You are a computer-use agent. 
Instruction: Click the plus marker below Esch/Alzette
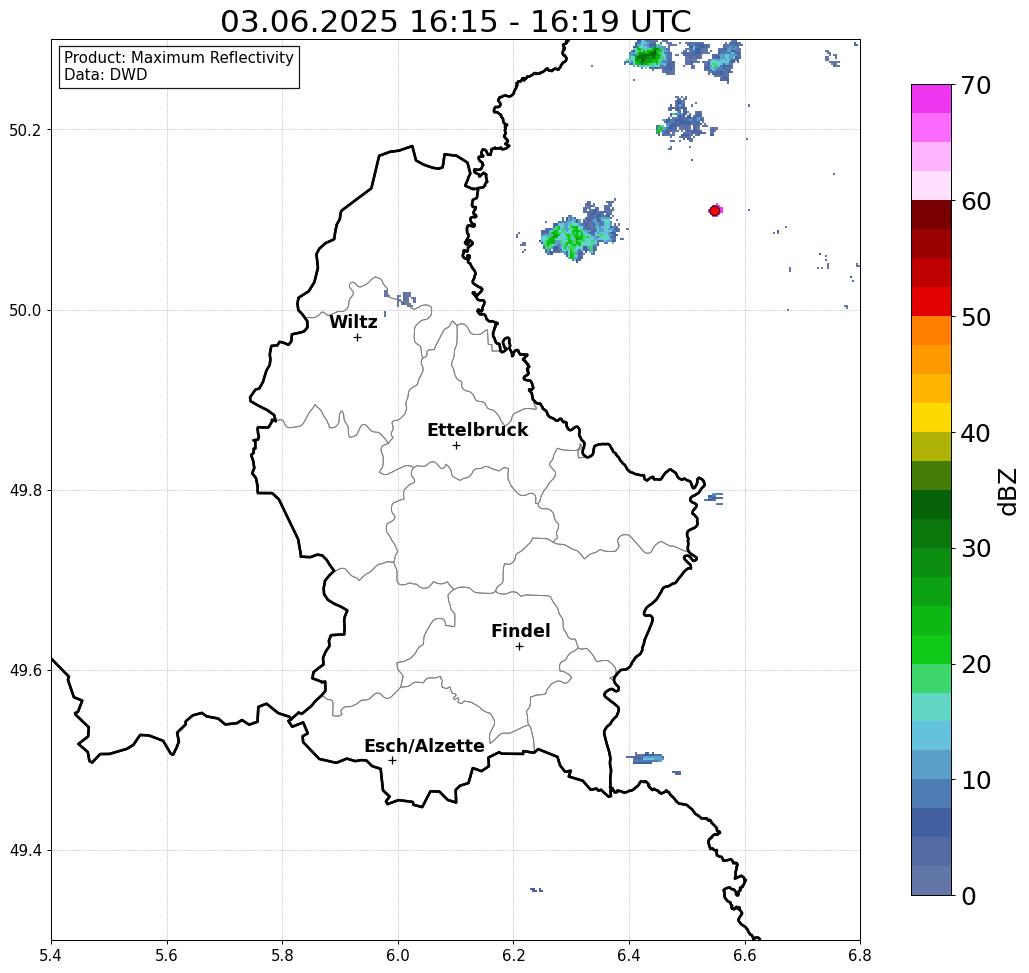point(392,760)
